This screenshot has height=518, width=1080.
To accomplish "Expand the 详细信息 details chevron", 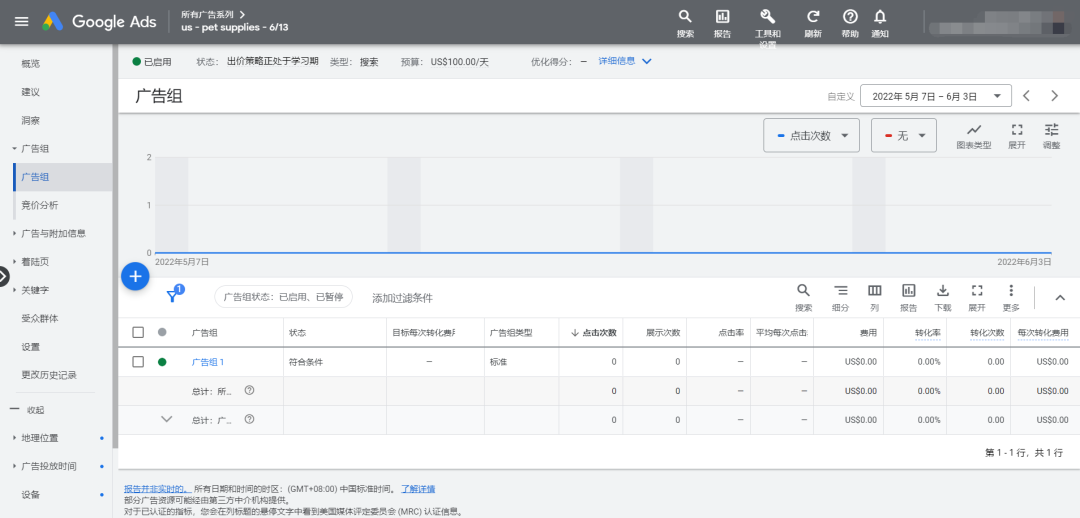I will pyautogui.click(x=647, y=61).
